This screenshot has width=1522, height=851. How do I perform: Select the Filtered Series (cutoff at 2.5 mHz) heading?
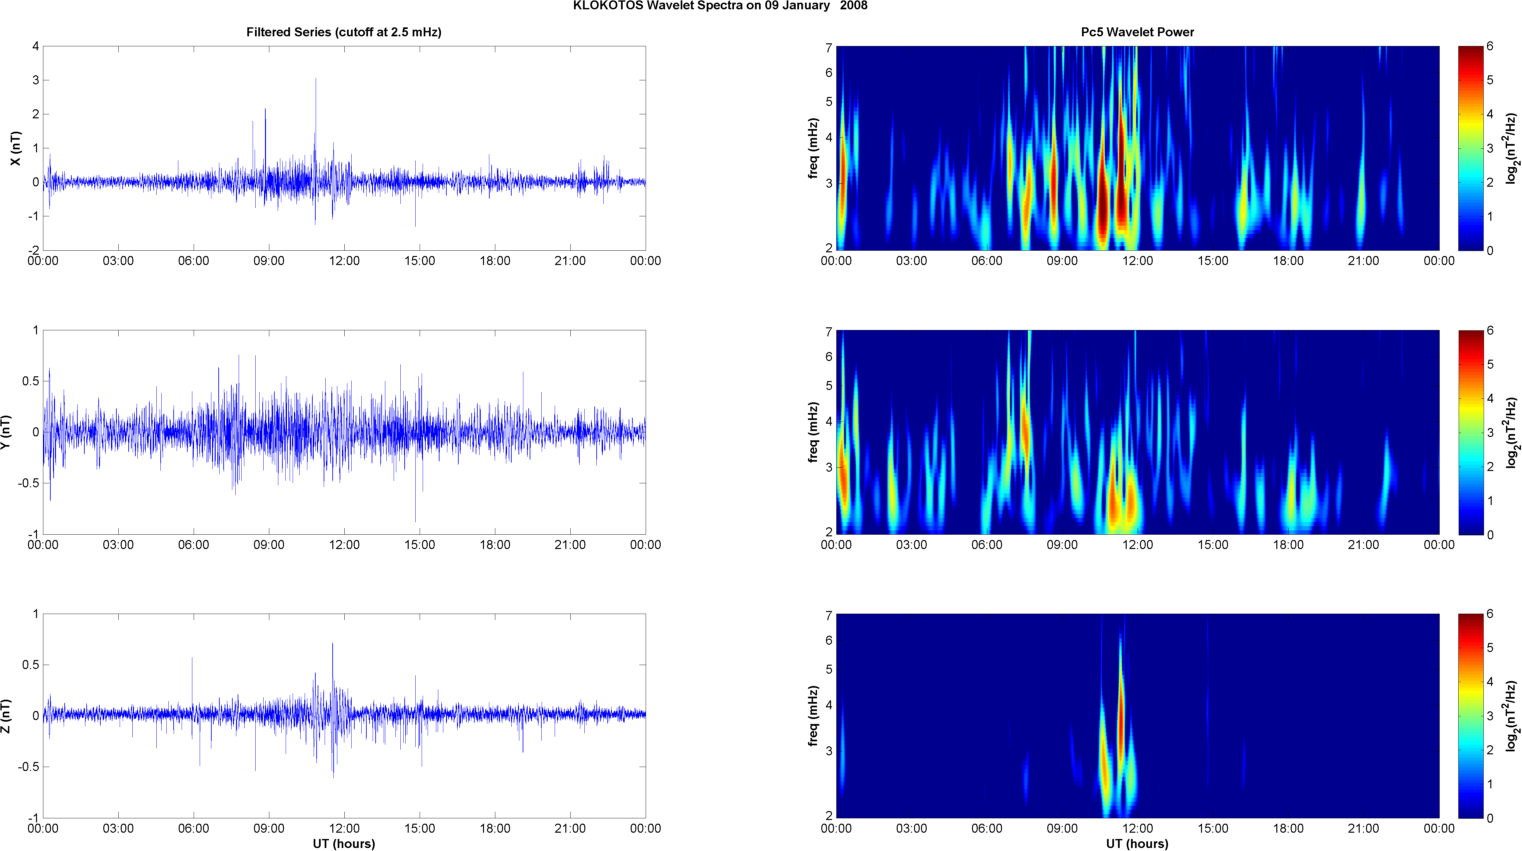tap(344, 32)
